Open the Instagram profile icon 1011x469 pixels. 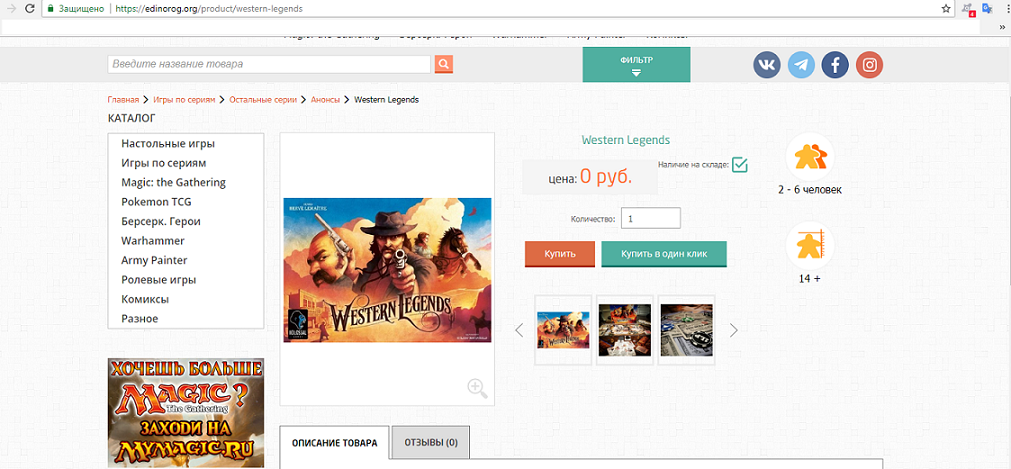point(869,65)
